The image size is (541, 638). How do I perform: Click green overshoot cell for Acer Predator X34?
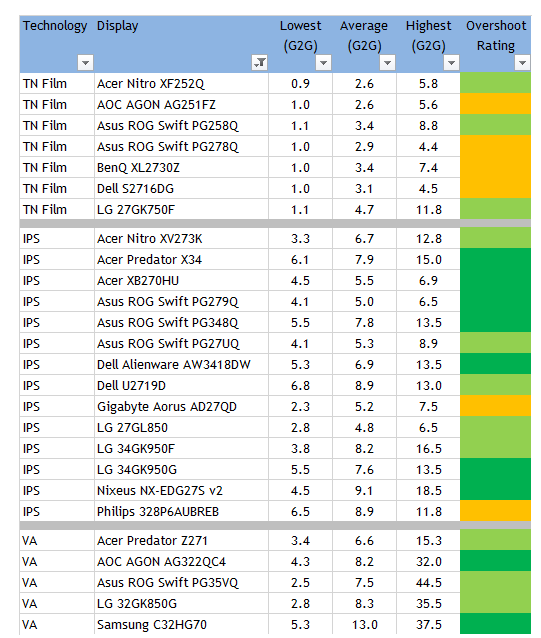[495, 260]
